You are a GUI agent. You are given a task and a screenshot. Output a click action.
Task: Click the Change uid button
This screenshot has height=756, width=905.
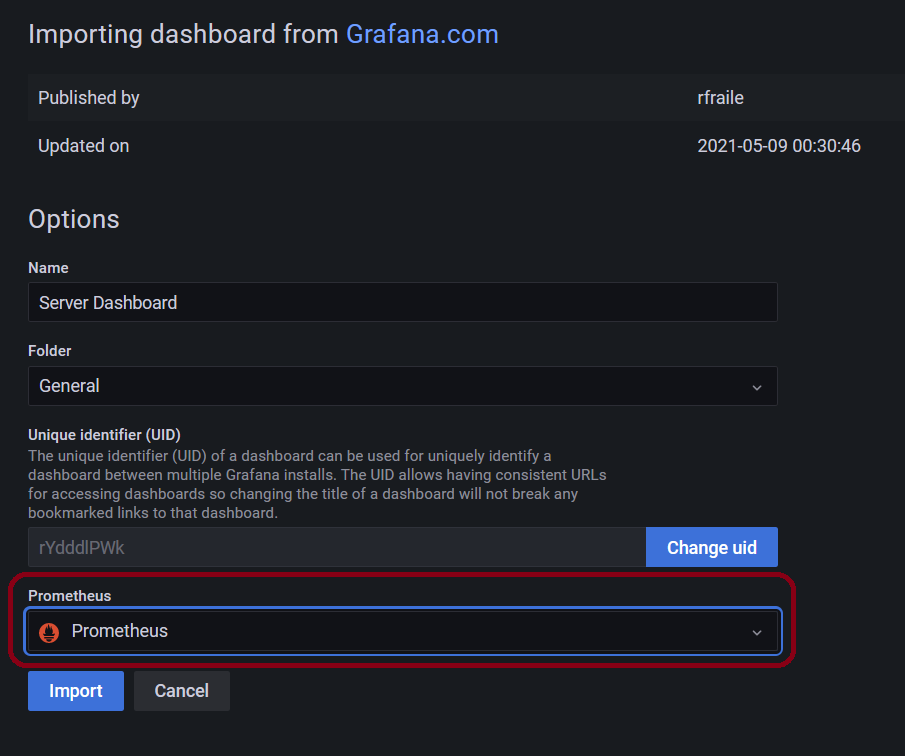(x=711, y=548)
